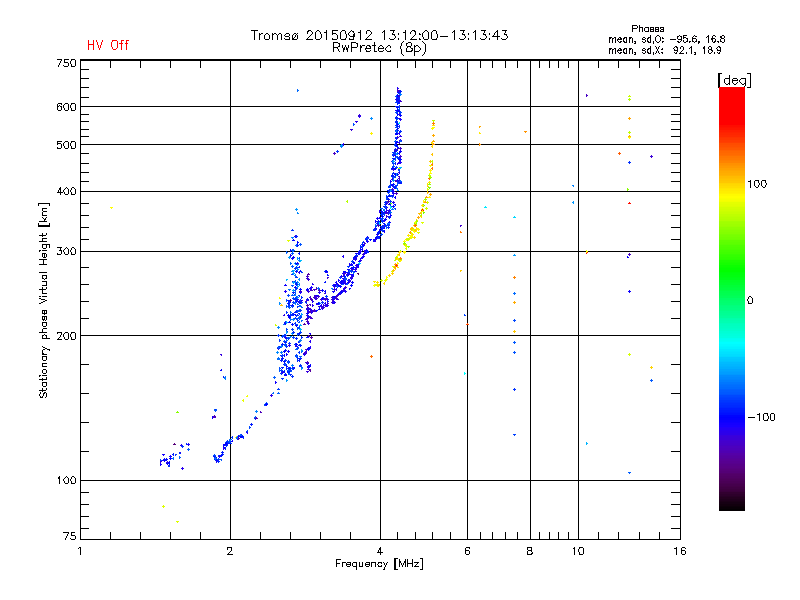Click the 'Phases' header text

[x=647, y=29]
